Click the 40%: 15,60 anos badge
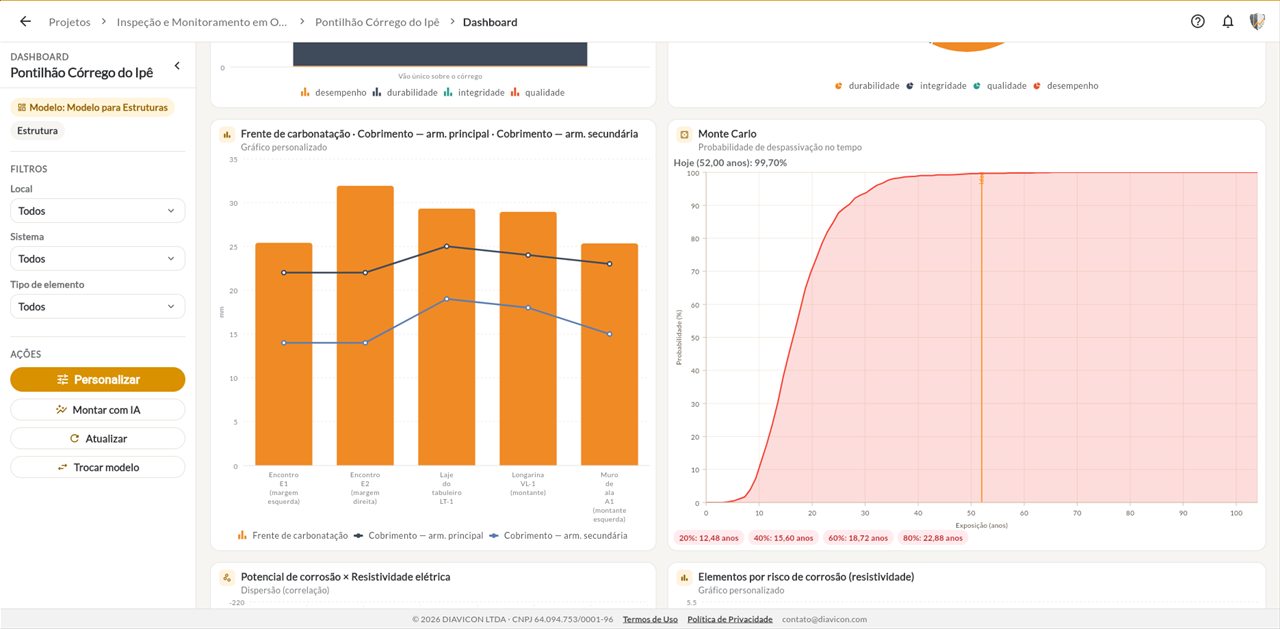The image size is (1280, 629). click(x=783, y=538)
